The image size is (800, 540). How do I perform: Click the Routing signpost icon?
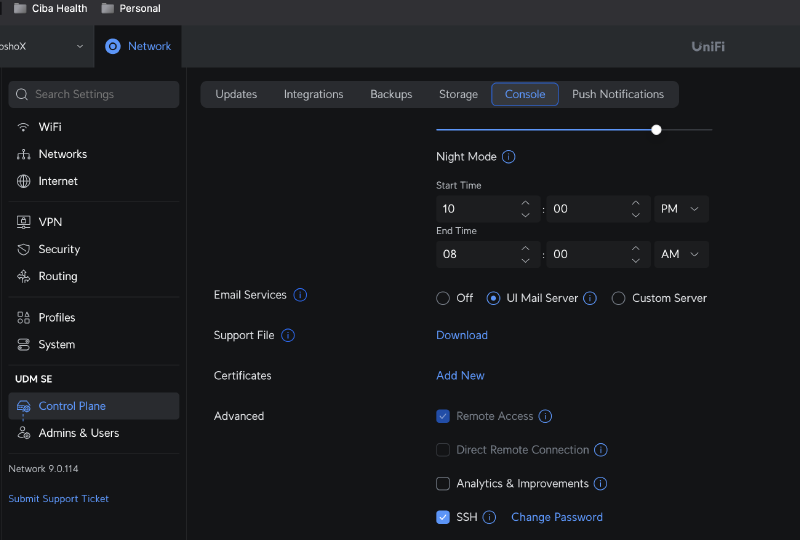[23, 276]
